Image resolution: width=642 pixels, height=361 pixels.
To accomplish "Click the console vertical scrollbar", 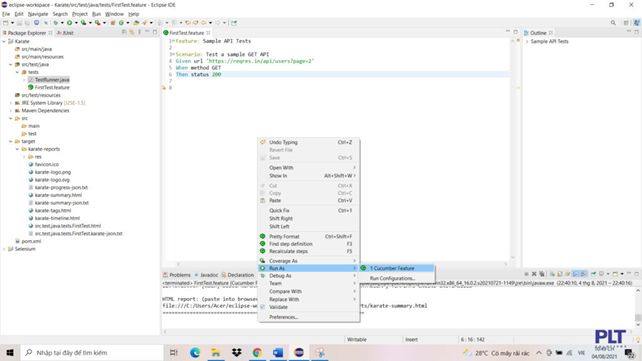I will tap(638, 307).
